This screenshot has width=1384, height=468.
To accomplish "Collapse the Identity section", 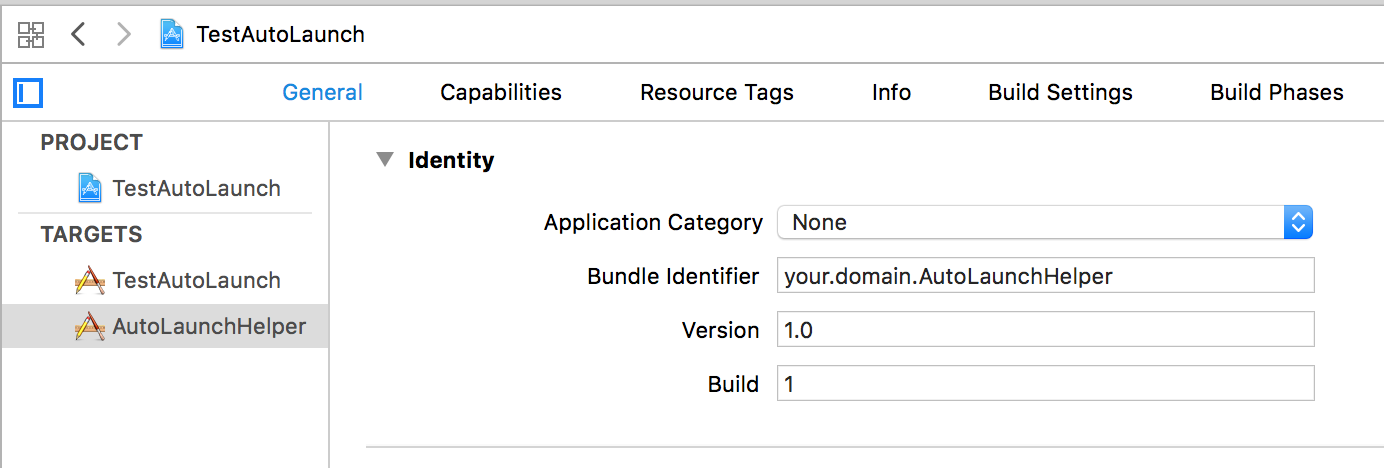I will pyautogui.click(x=384, y=160).
